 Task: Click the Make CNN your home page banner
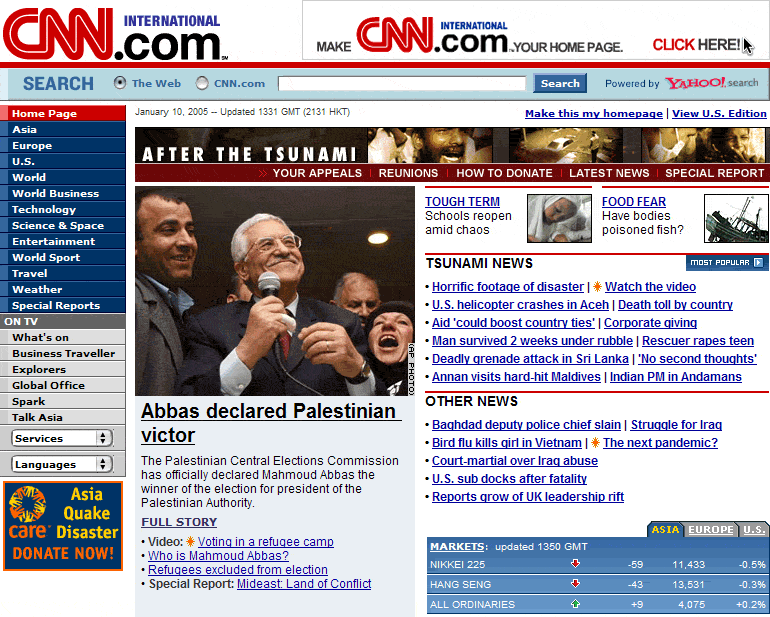[x=535, y=30]
